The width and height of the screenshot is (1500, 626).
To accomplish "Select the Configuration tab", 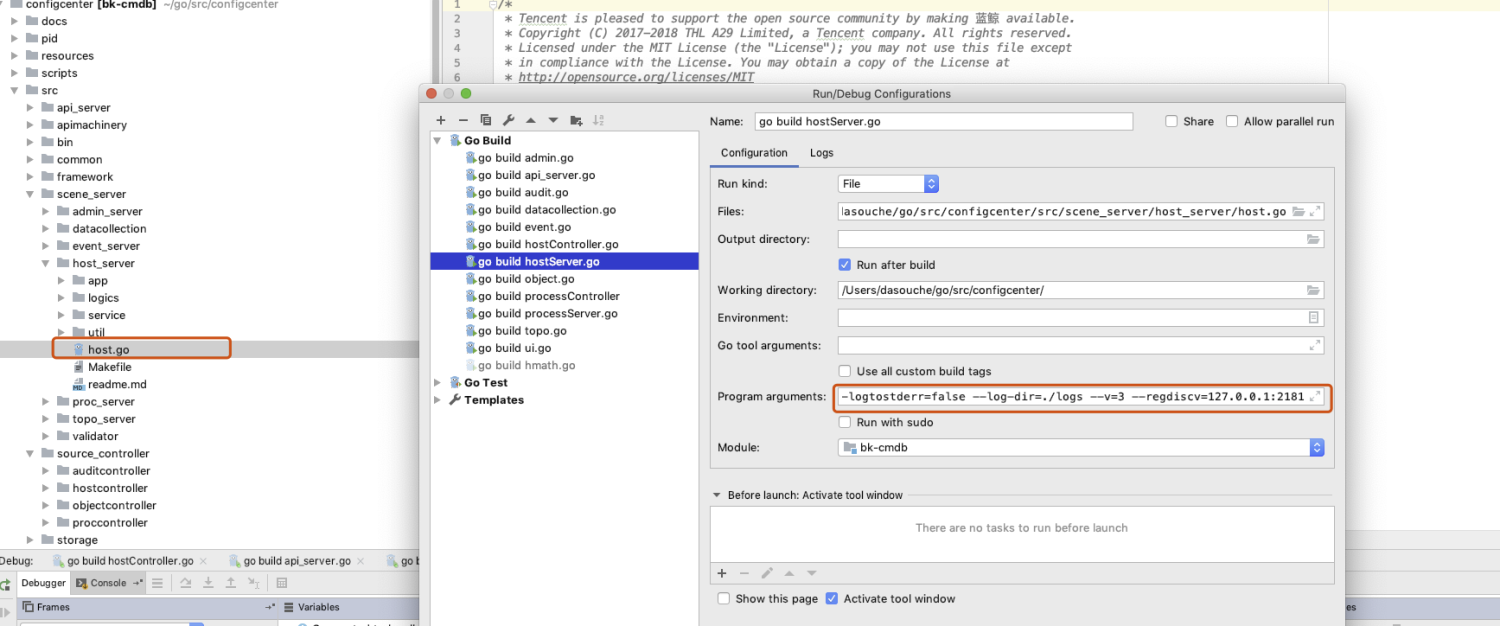I will [754, 153].
